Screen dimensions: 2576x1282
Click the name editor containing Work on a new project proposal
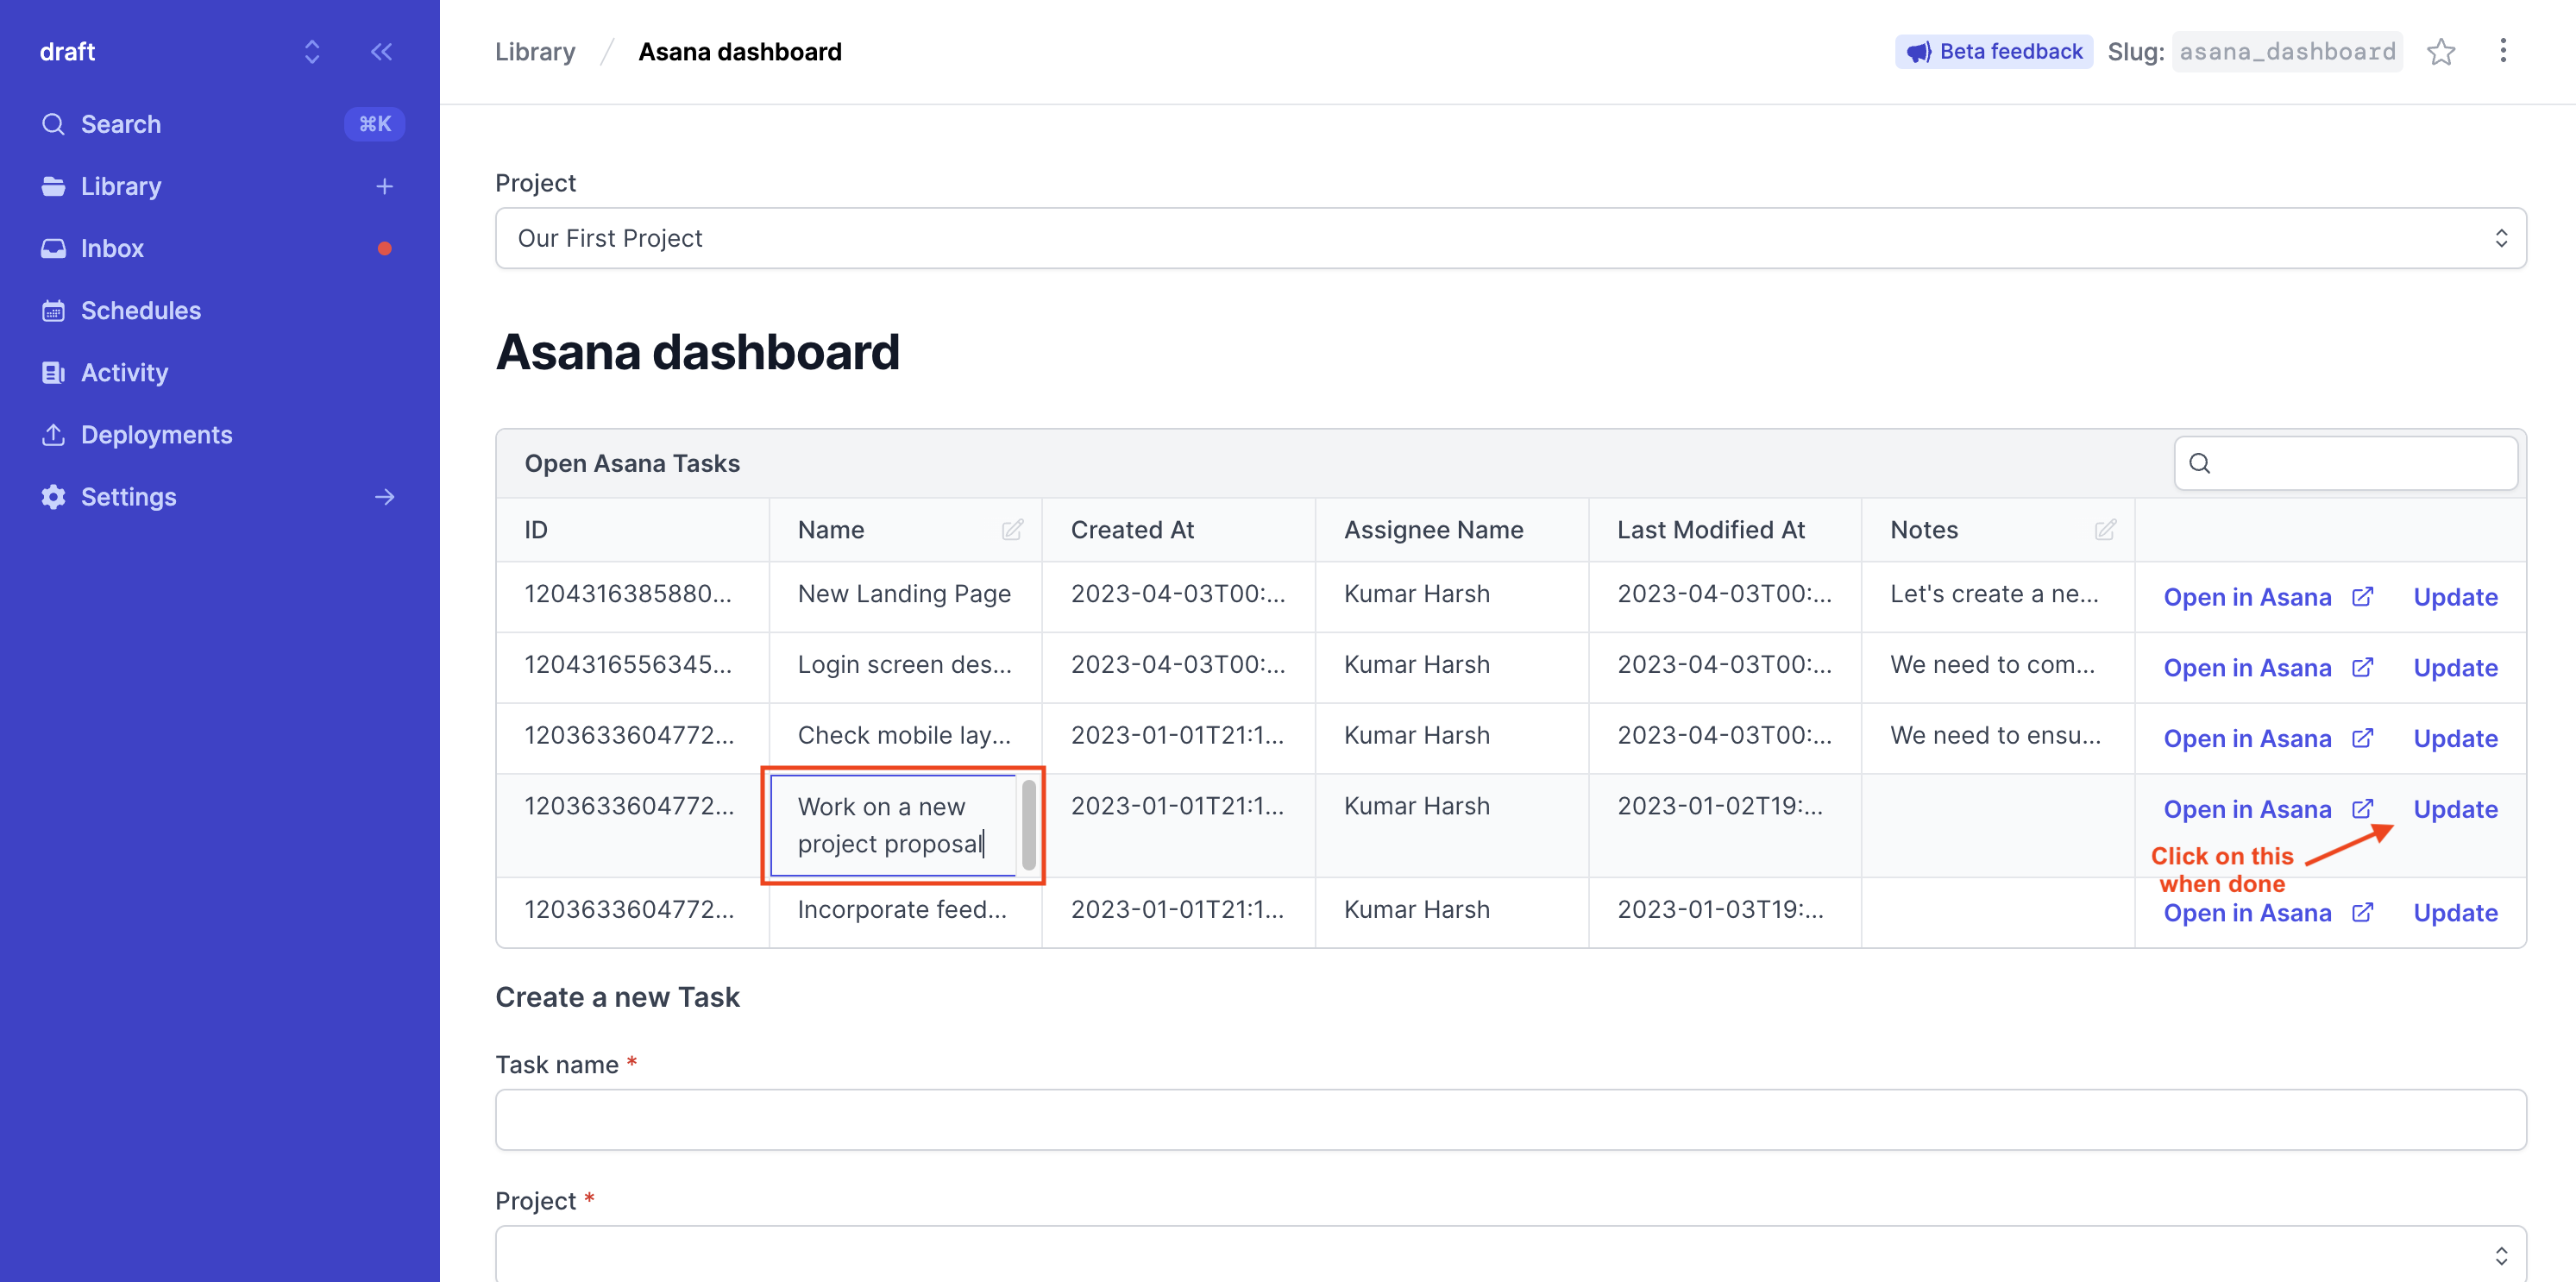(x=893, y=825)
